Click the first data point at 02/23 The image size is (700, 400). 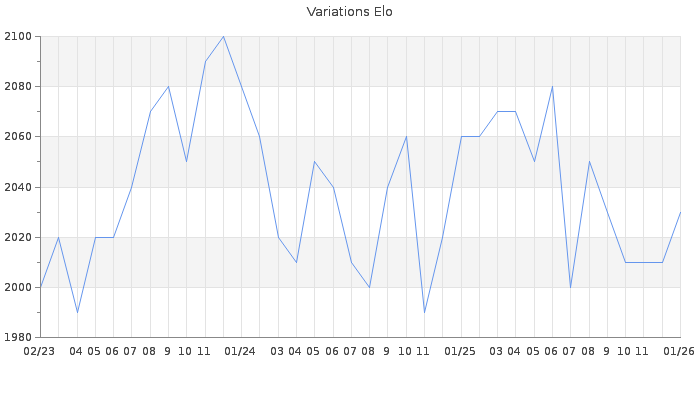(40, 287)
